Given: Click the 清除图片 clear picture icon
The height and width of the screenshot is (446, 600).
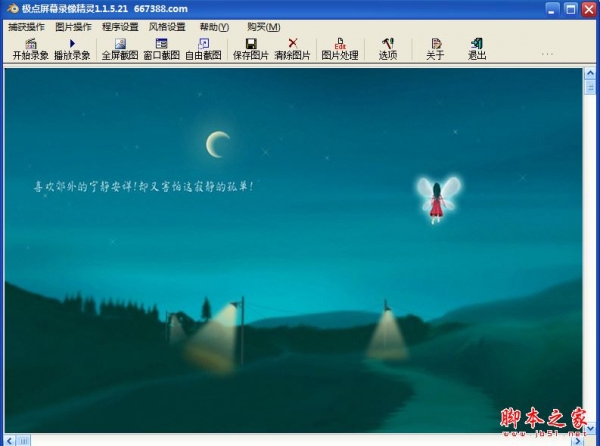Looking at the screenshot, I should (x=292, y=49).
